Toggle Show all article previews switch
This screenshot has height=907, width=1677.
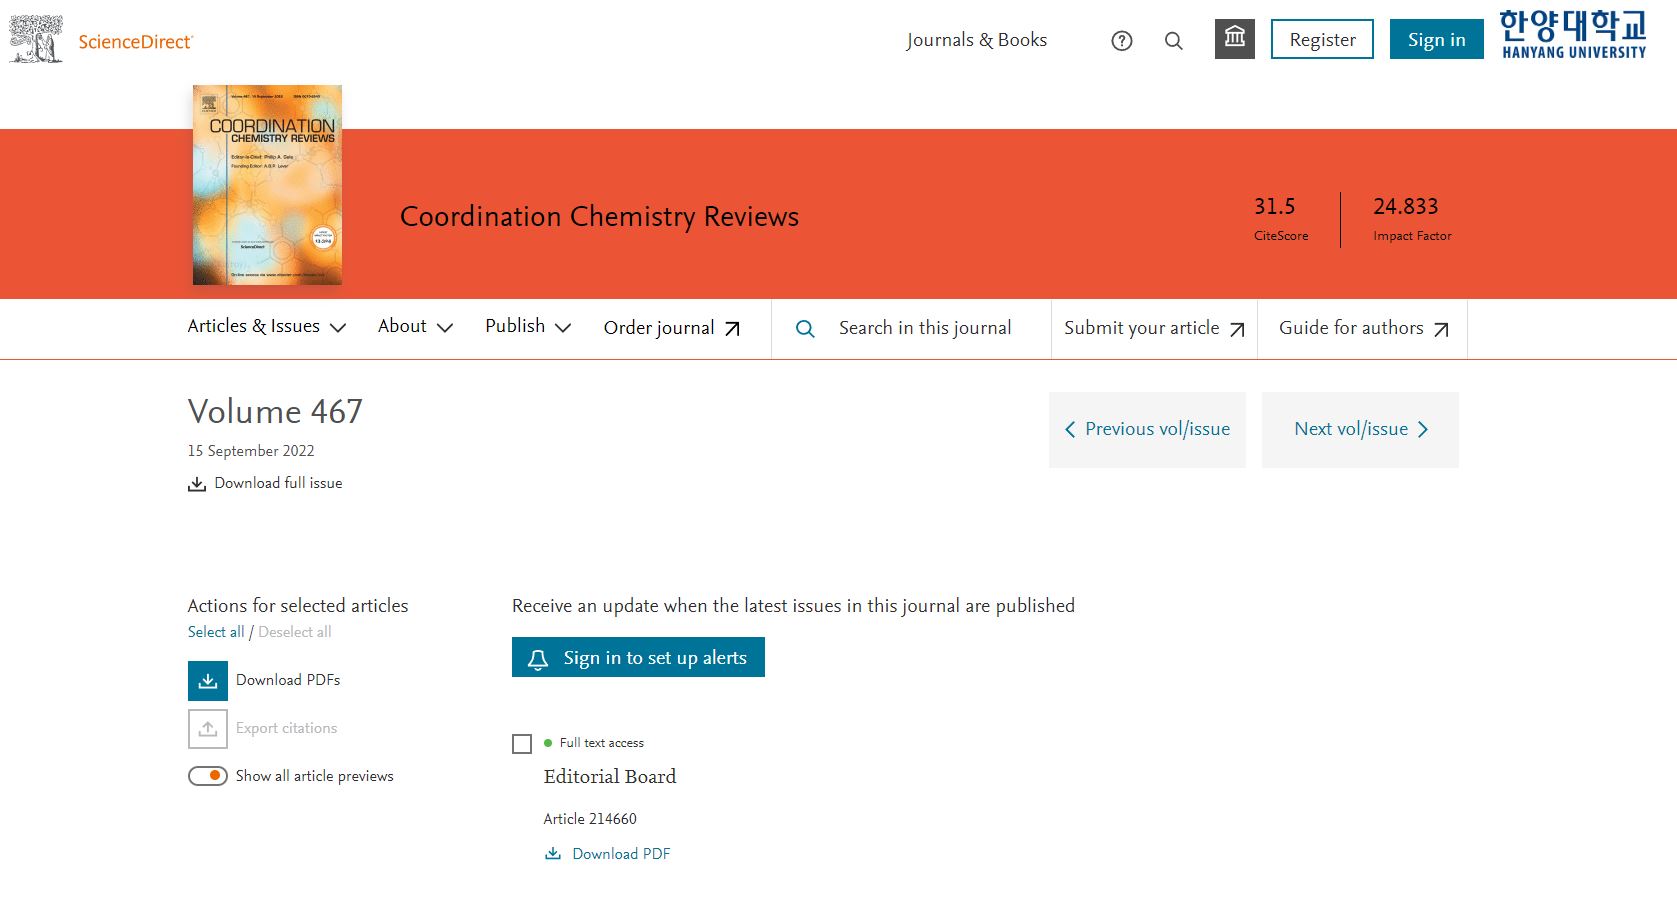[208, 777]
